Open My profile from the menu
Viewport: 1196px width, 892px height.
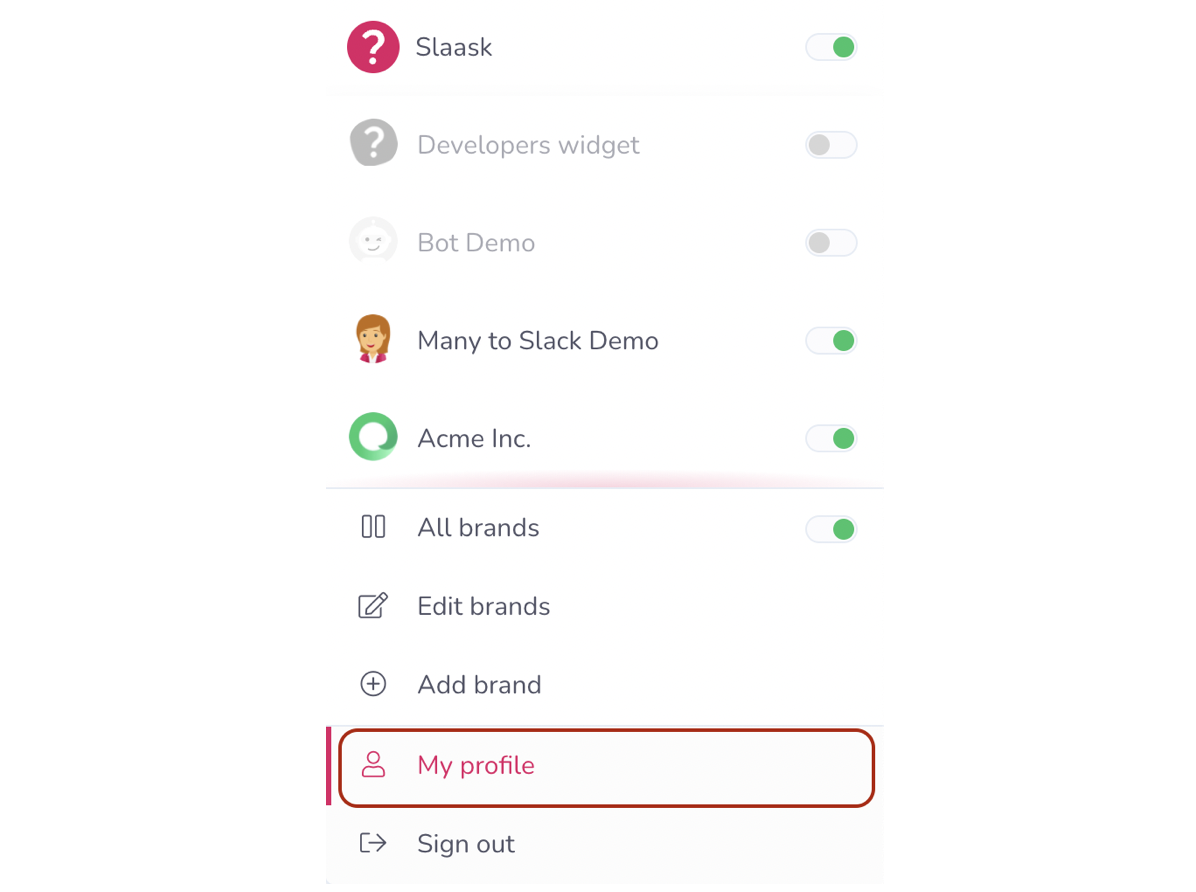coord(477,766)
